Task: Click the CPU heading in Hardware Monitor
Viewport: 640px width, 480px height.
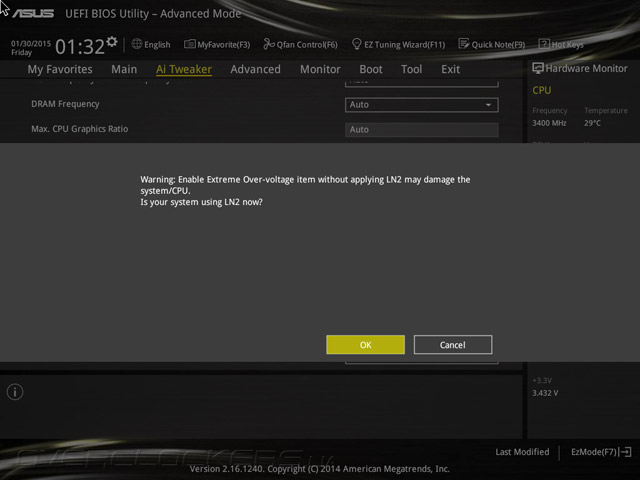Action: pos(542,90)
